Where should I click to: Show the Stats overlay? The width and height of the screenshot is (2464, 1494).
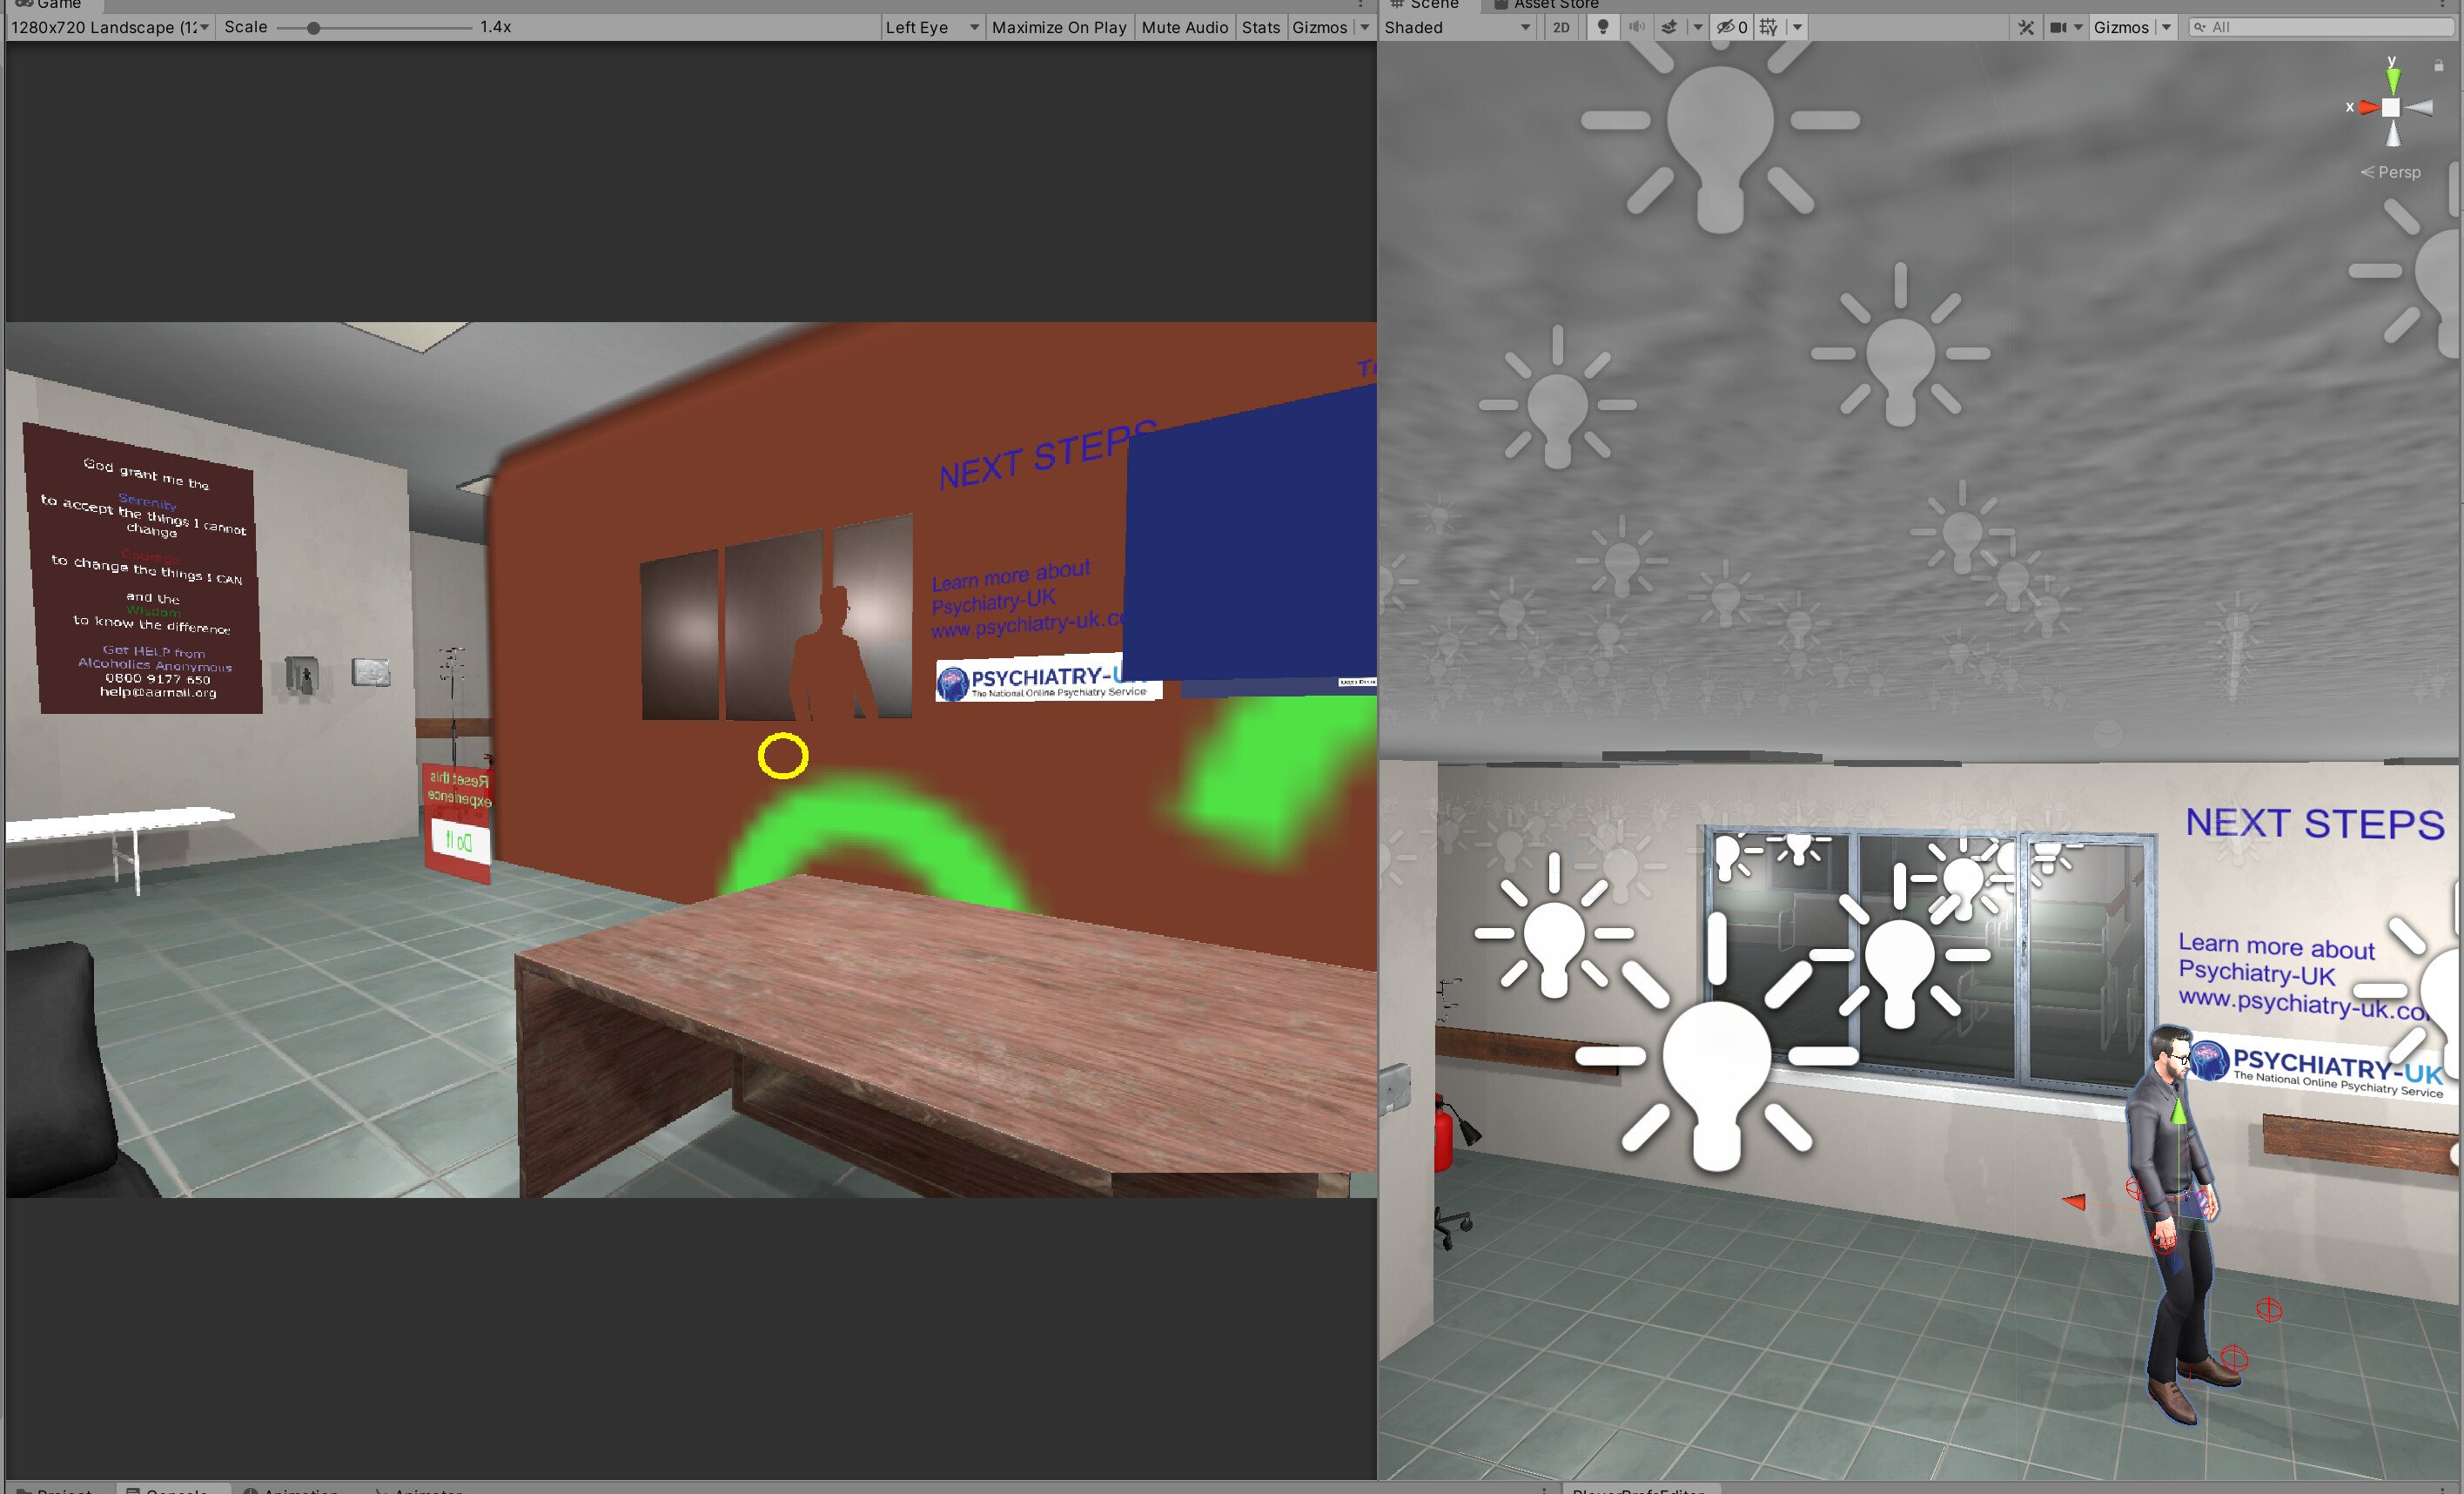click(1261, 27)
